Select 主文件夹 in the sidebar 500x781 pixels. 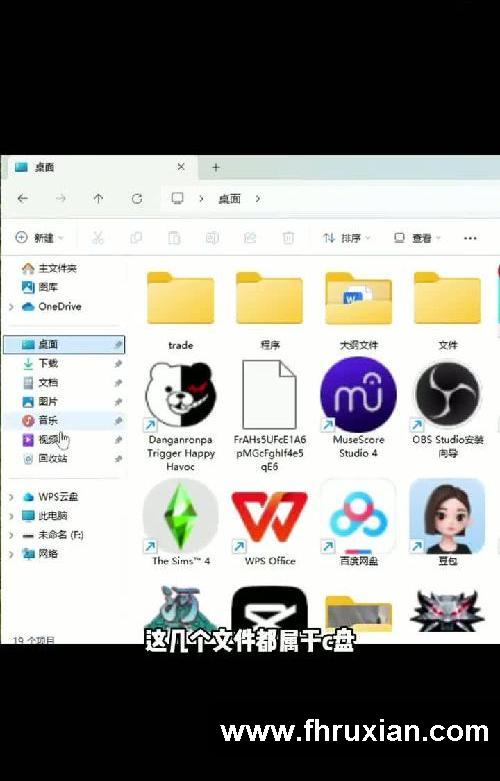(50, 268)
